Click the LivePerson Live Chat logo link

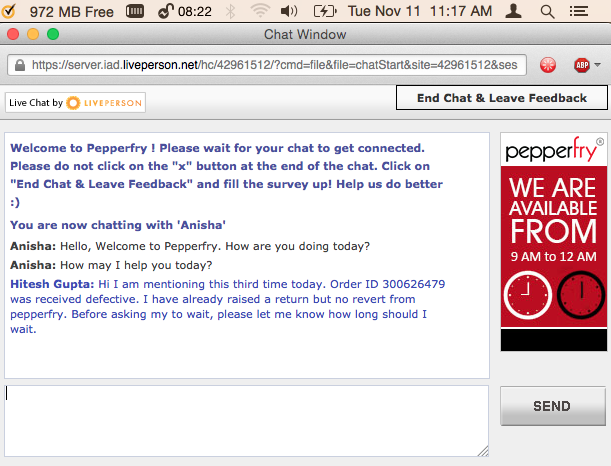[x=76, y=103]
